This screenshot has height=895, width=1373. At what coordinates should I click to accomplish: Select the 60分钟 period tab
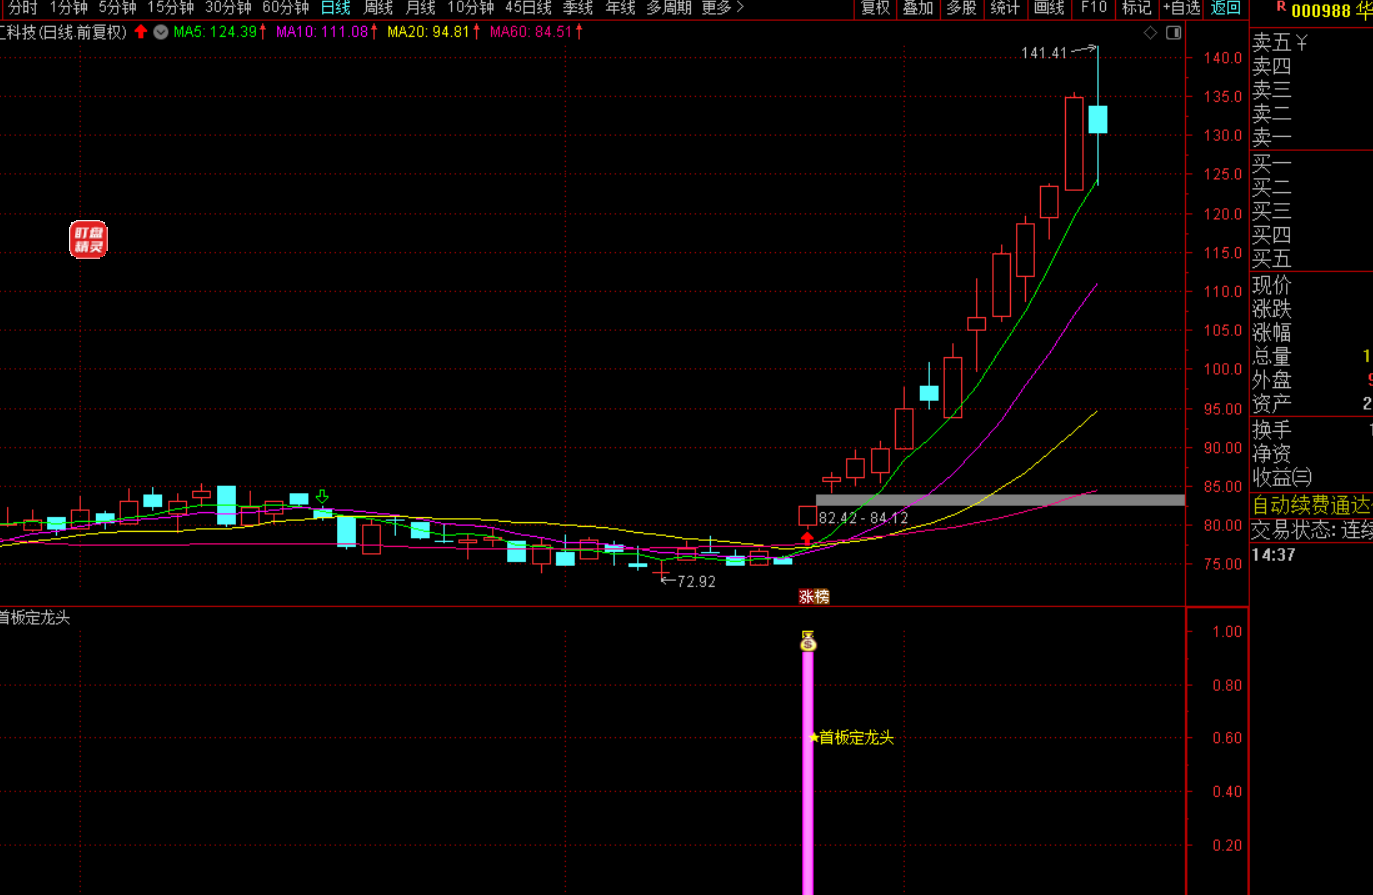[x=285, y=8]
